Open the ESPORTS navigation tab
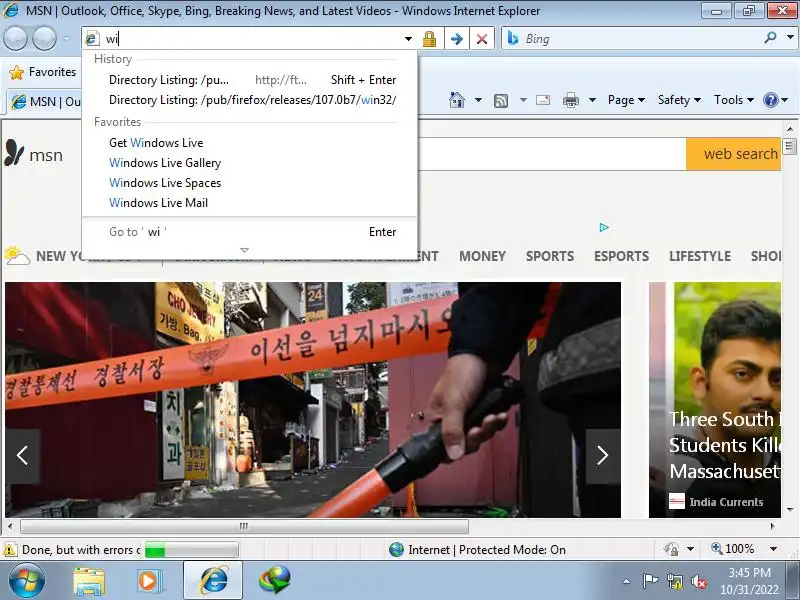This screenshot has height=600, width=800. pos(621,256)
